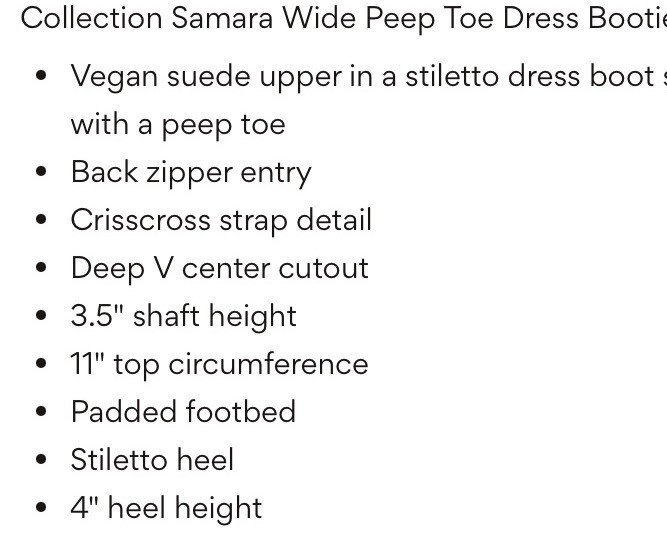Screen dimensions: 667x546
Task: Select the 'Stiletto heel' text
Action: click(152, 460)
